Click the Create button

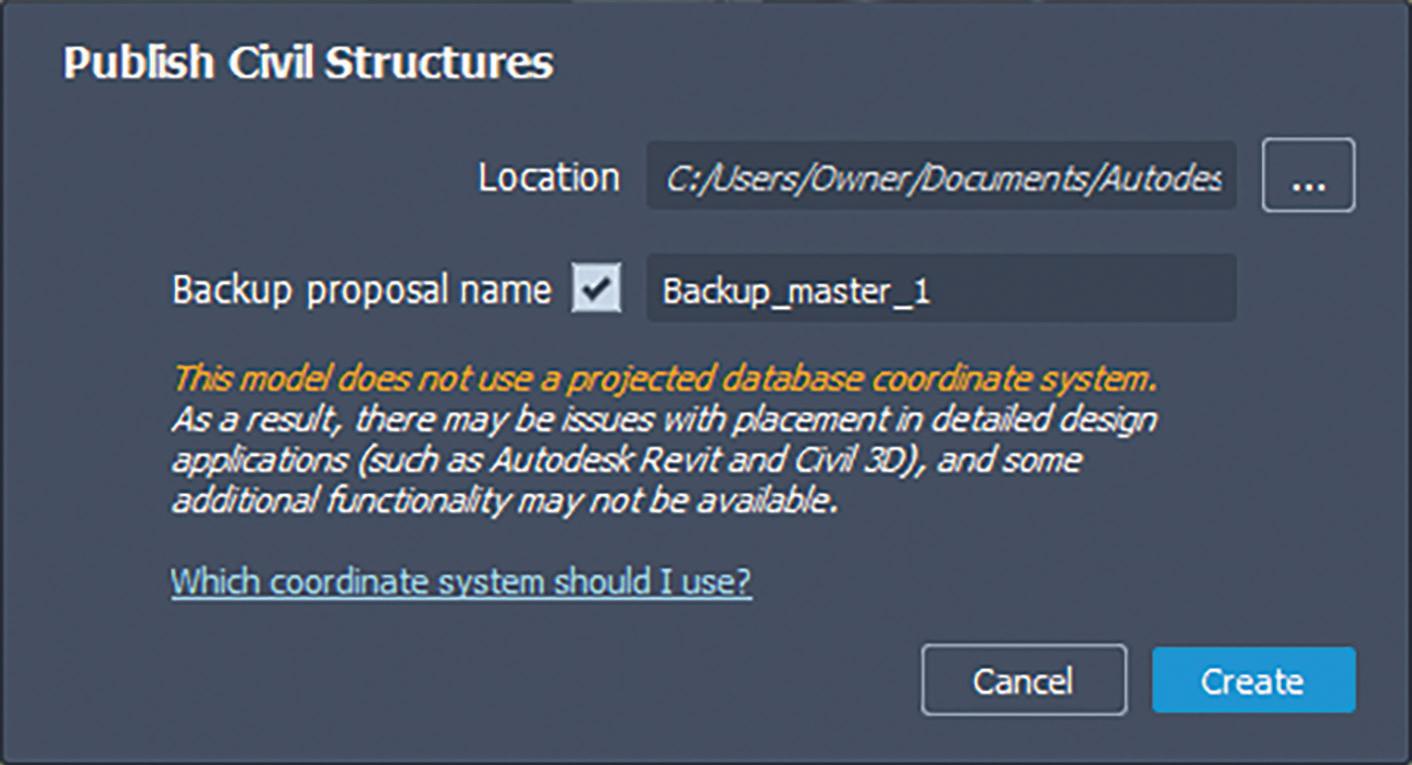point(1253,680)
